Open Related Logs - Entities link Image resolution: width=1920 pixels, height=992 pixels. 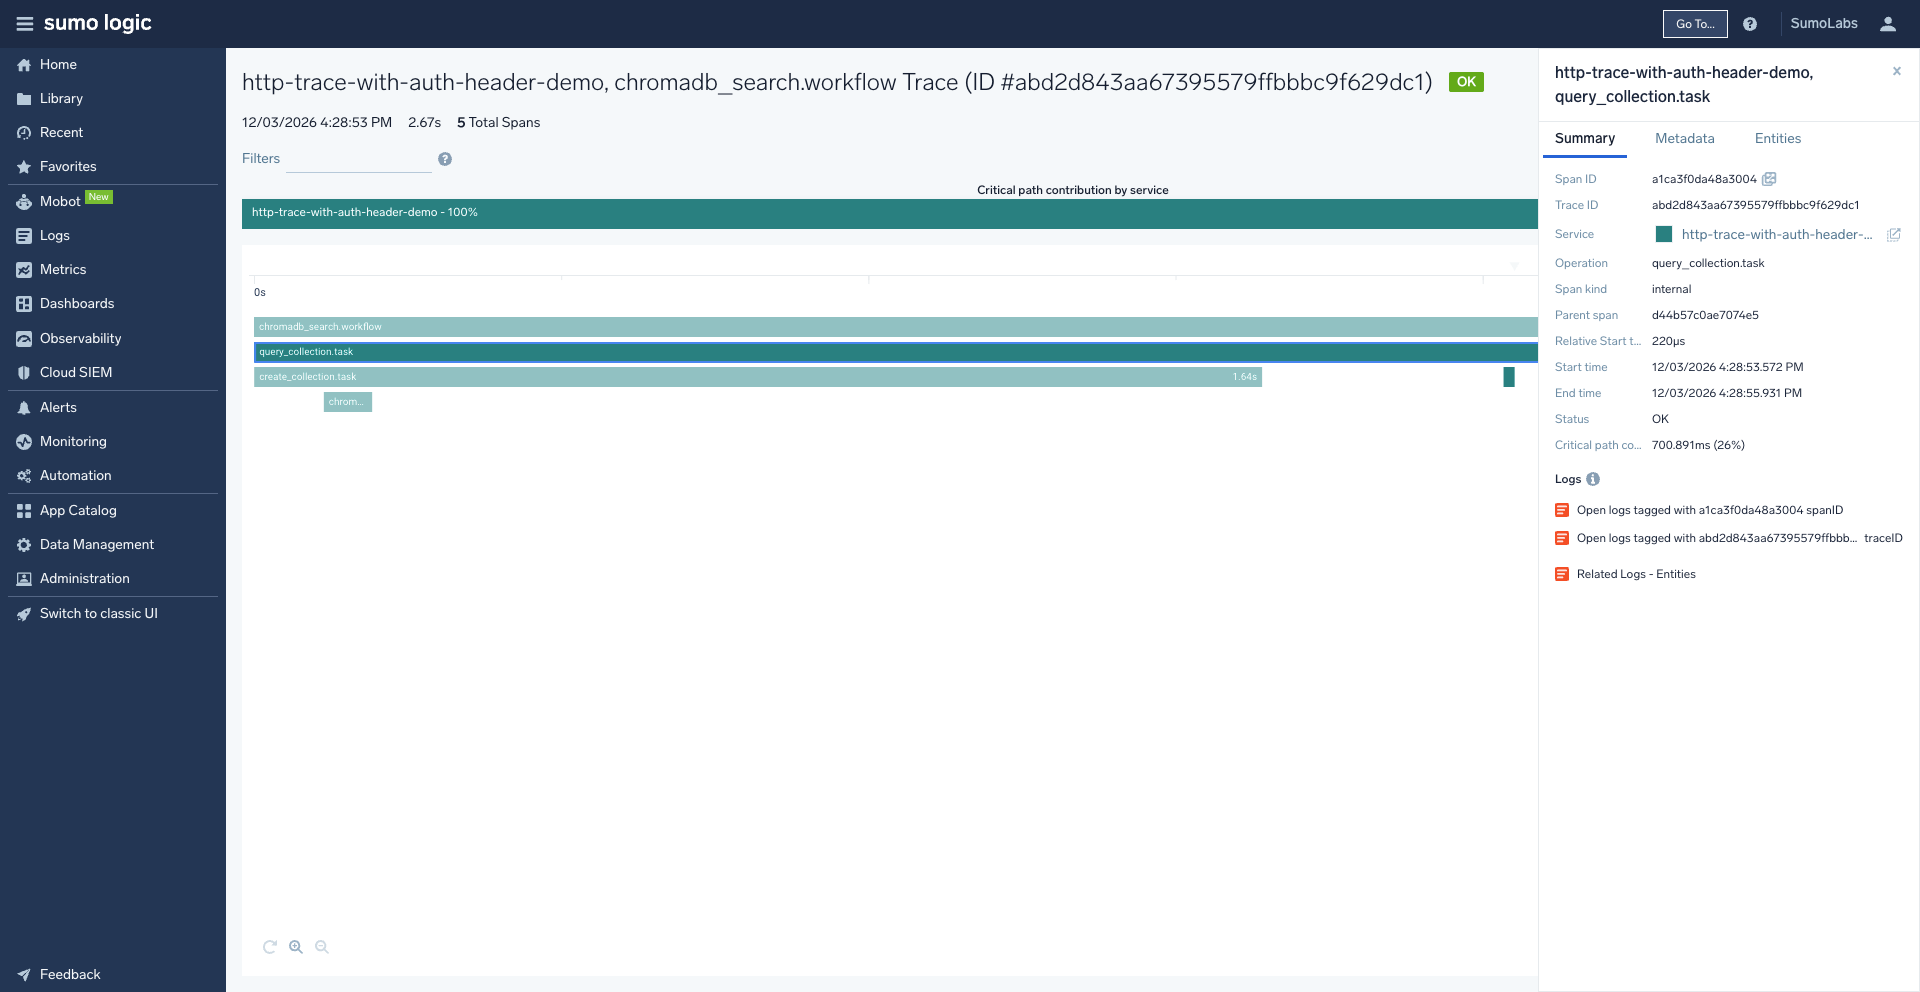1635,574
